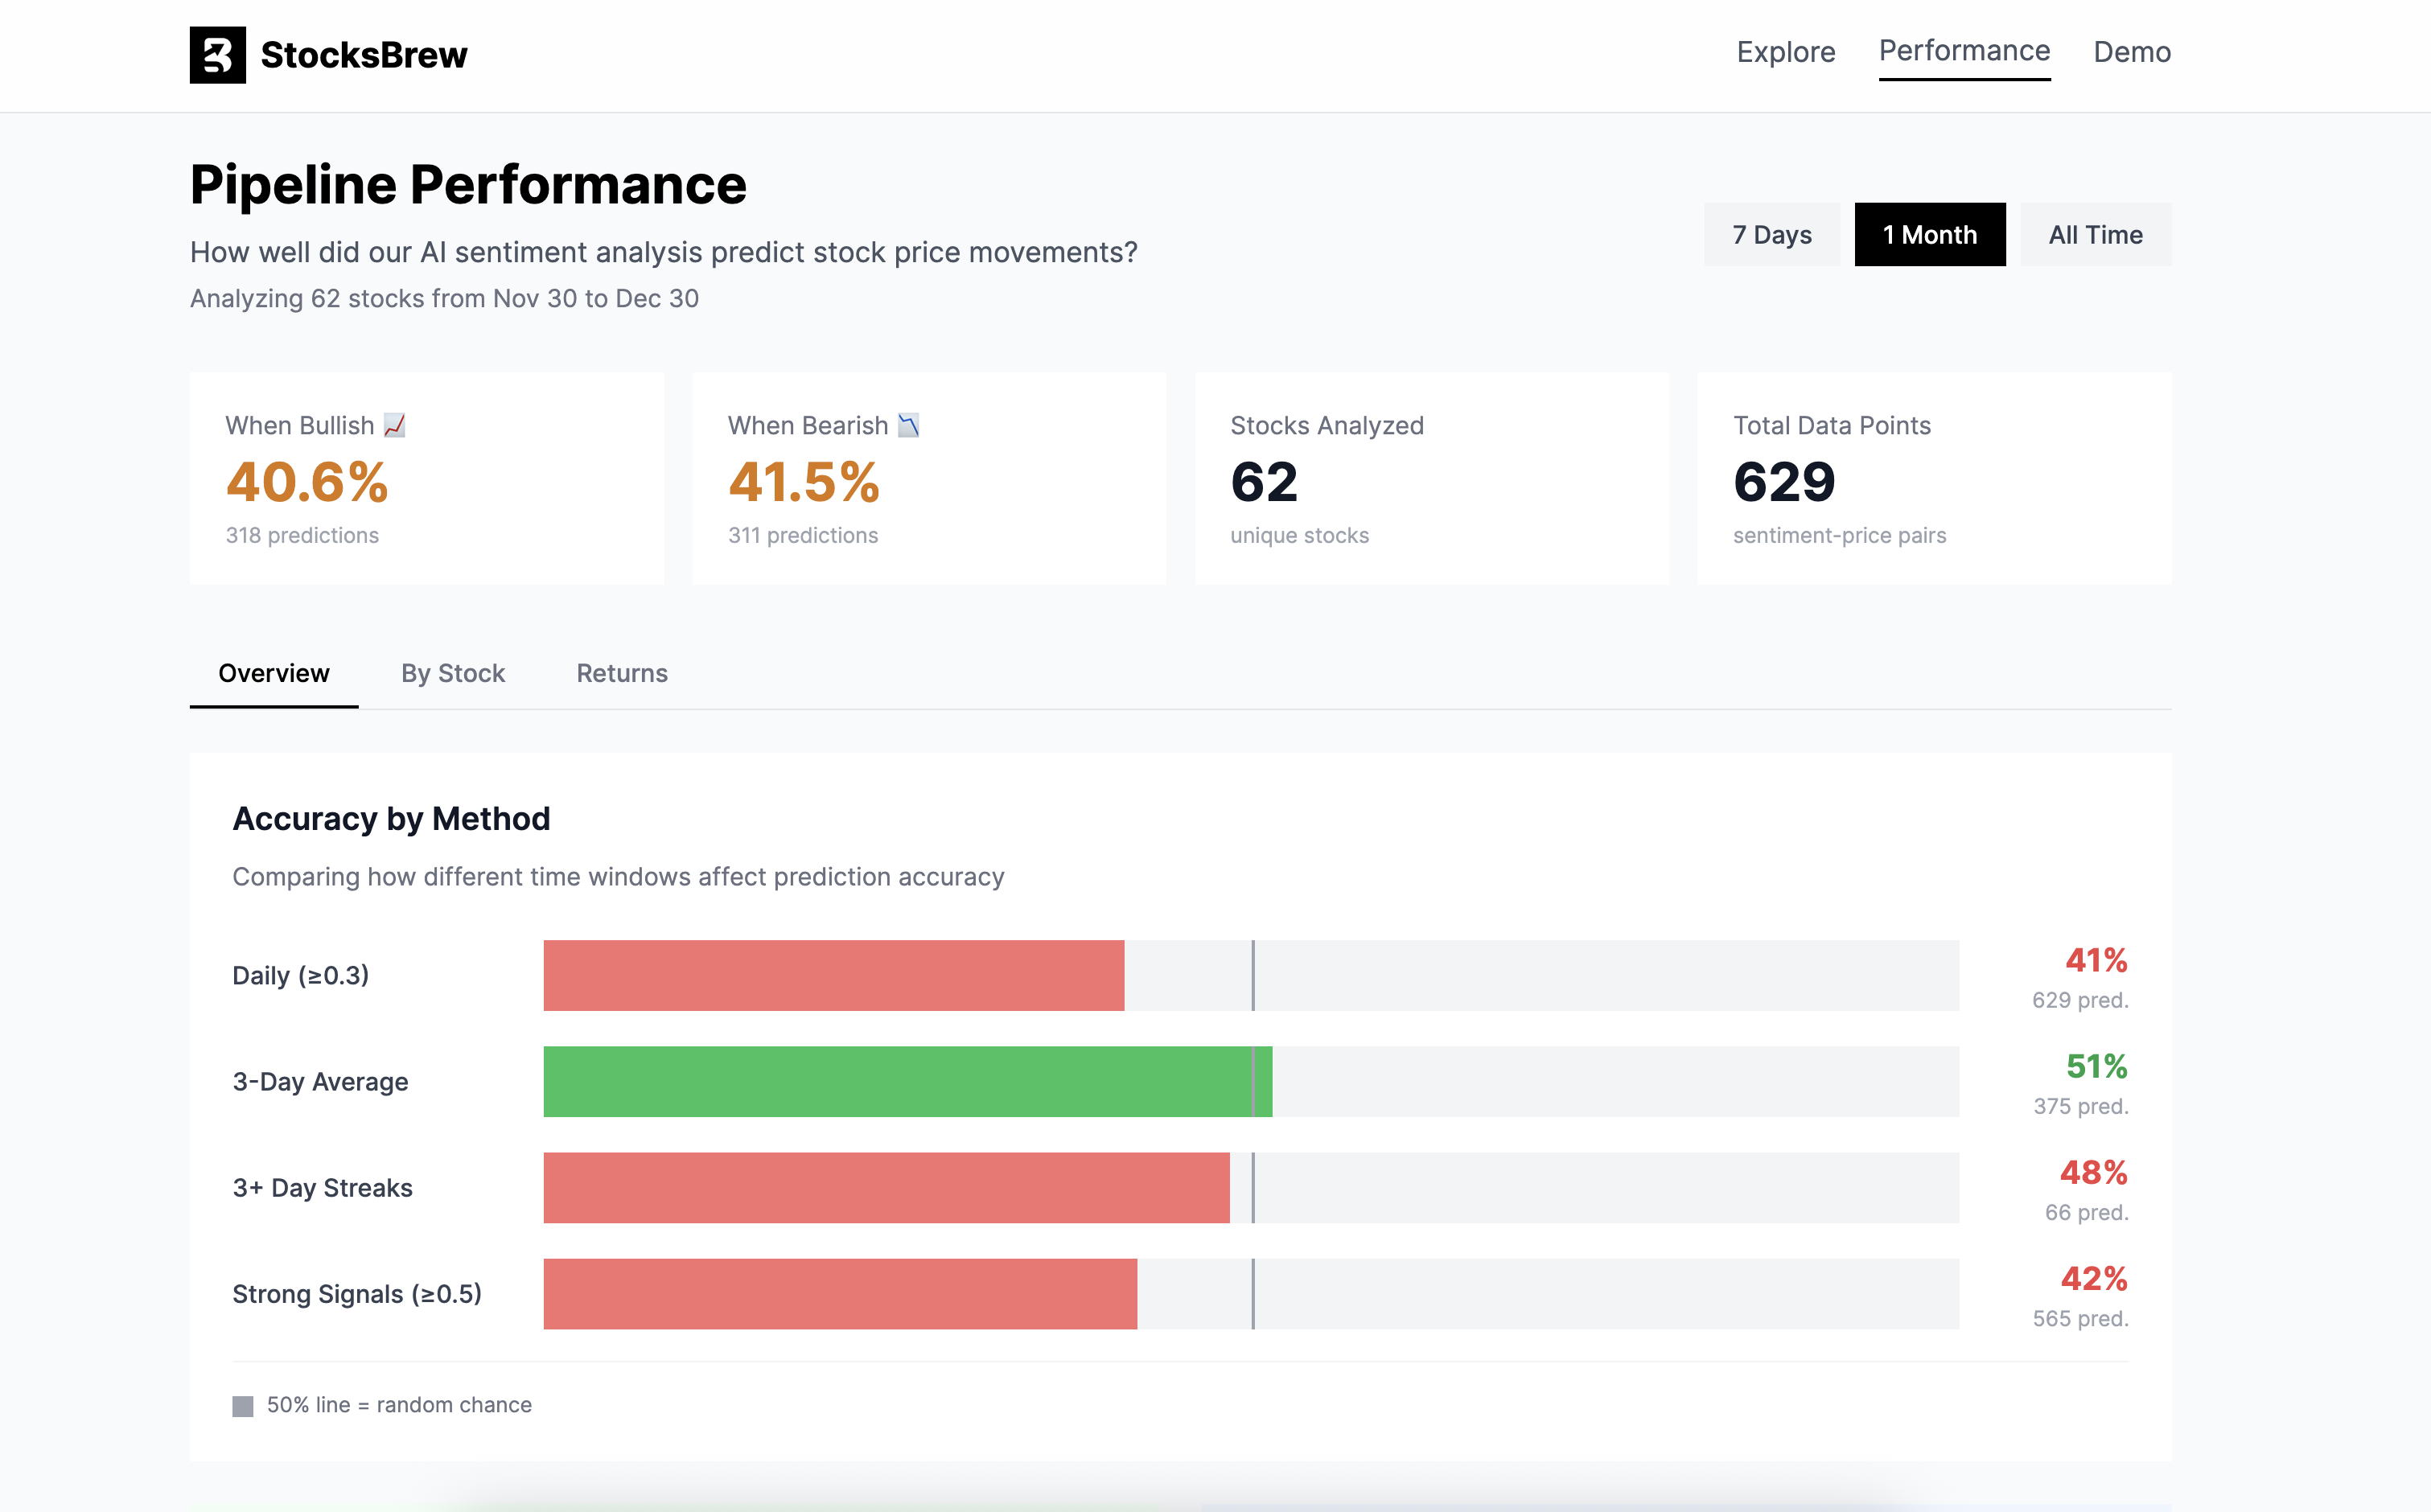This screenshot has height=1512, width=2431.
Task: Click the gray 50% line legend square
Action: coord(243,1406)
